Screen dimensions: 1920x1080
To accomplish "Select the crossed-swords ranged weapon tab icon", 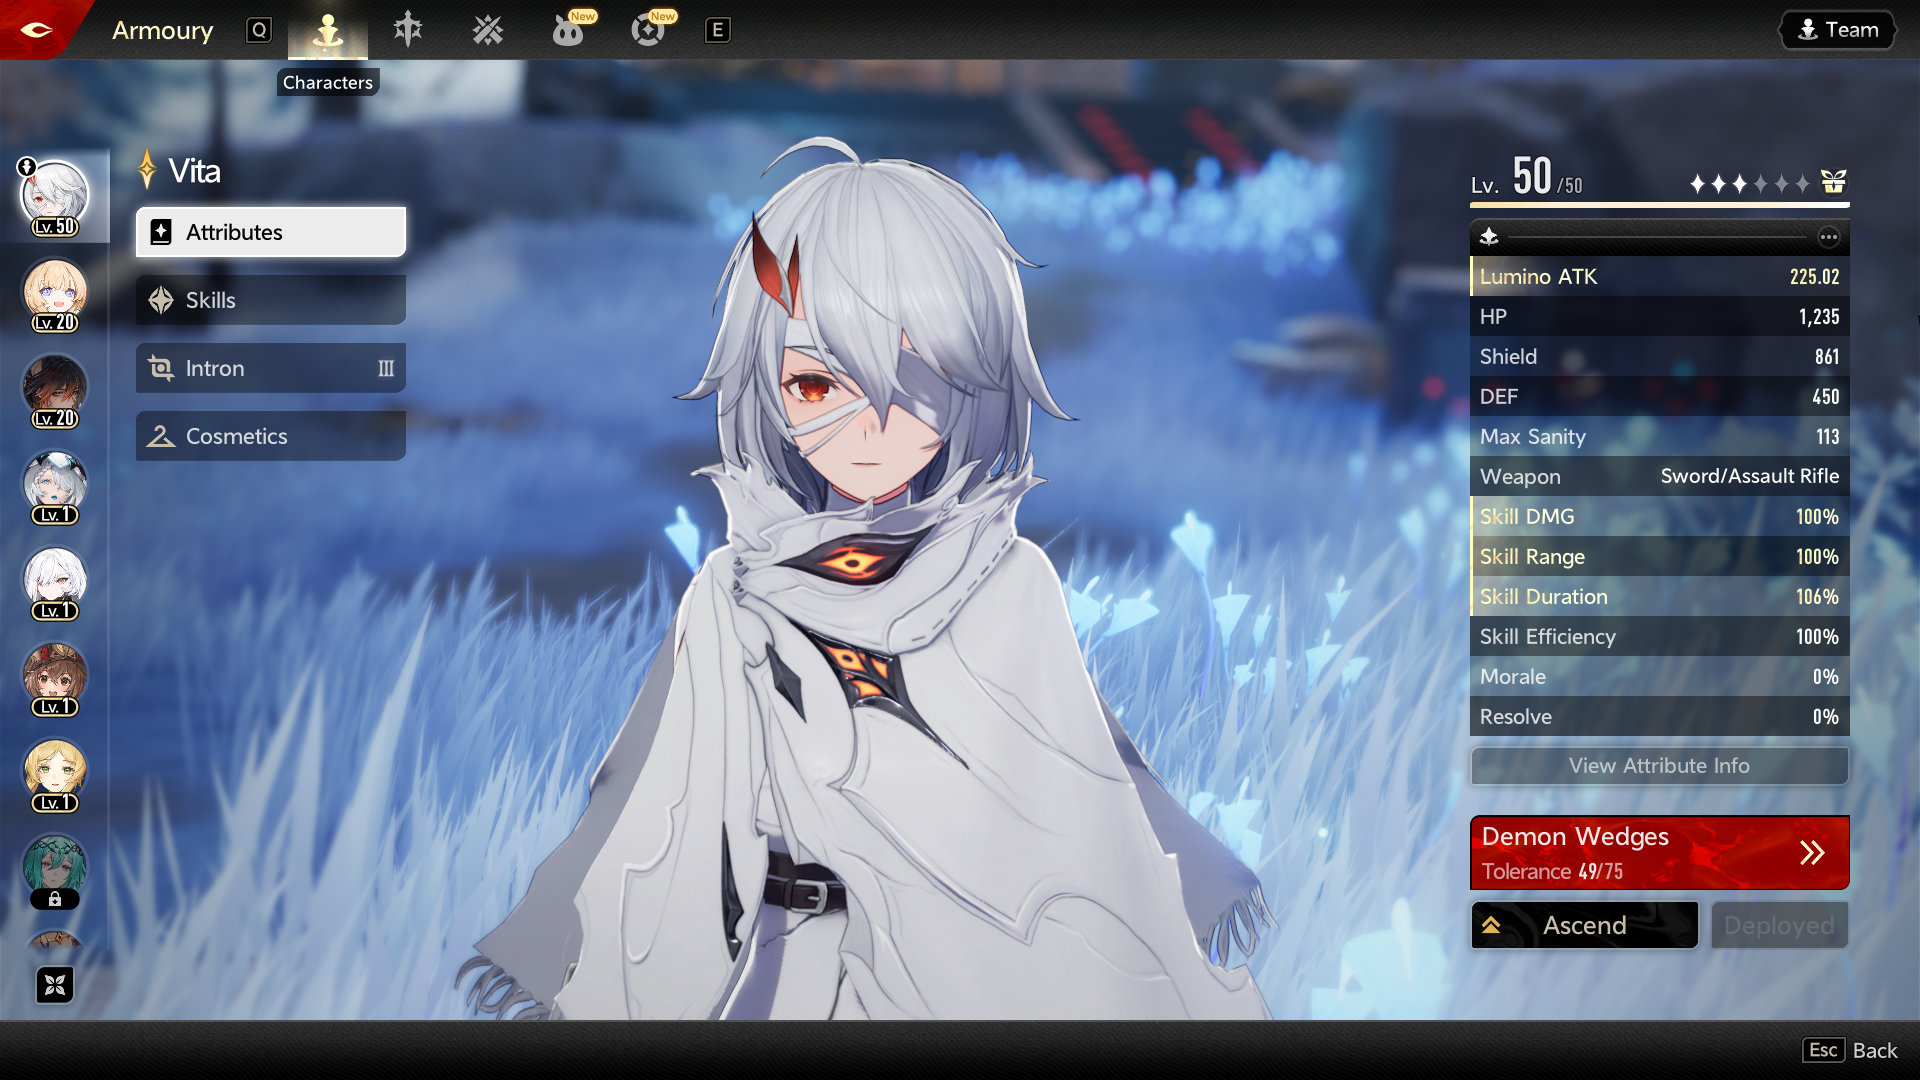I will pos(488,30).
